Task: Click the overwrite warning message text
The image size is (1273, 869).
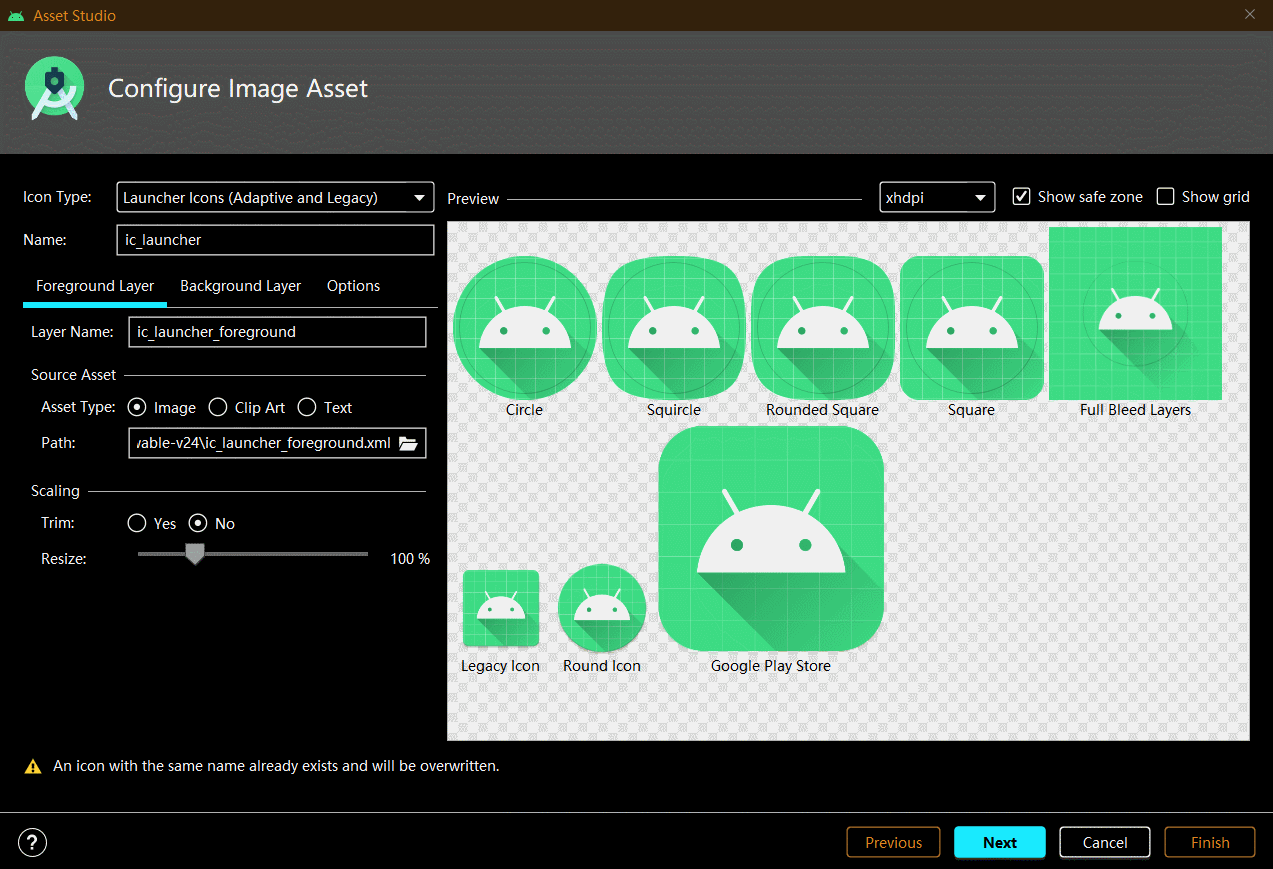Action: [276, 766]
